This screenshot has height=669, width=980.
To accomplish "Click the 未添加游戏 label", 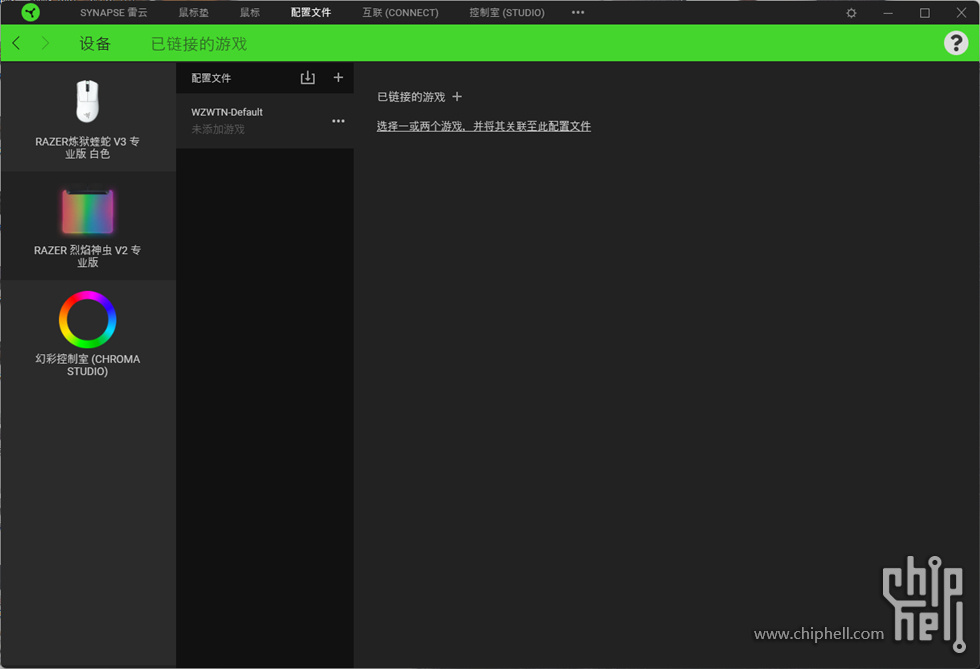I will [x=218, y=129].
